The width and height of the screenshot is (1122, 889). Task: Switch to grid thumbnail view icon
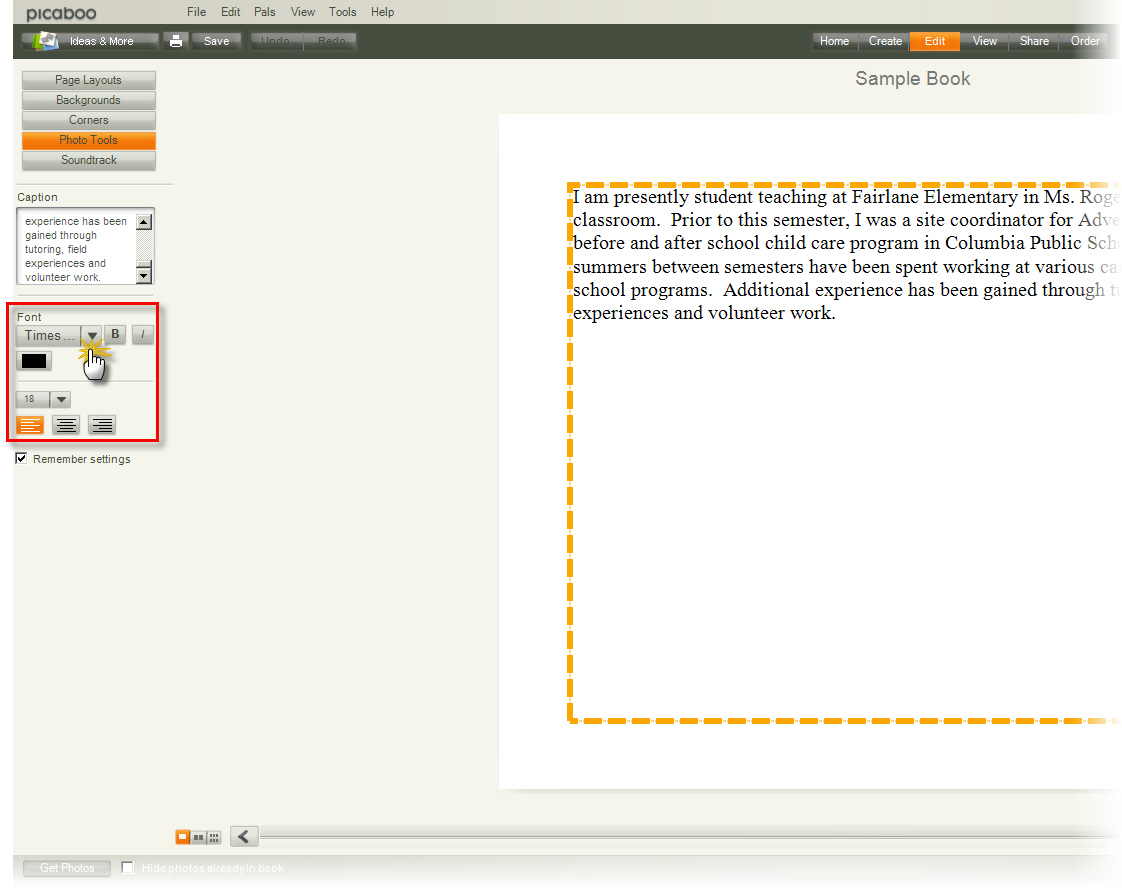[x=213, y=837]
